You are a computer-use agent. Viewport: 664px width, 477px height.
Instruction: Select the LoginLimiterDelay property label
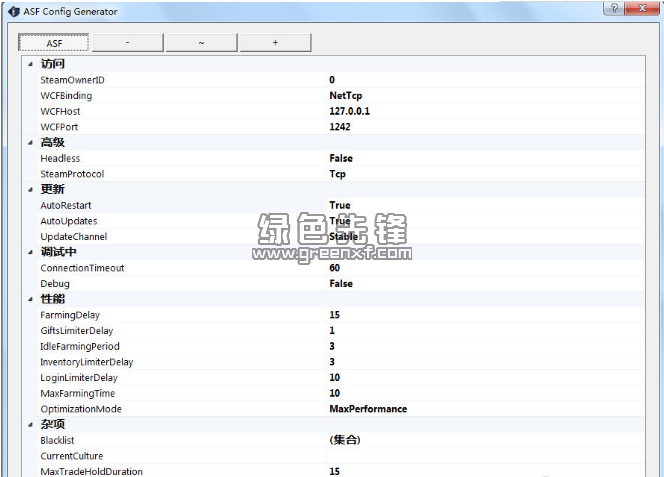pyautogui.click(x=79, y=378)
